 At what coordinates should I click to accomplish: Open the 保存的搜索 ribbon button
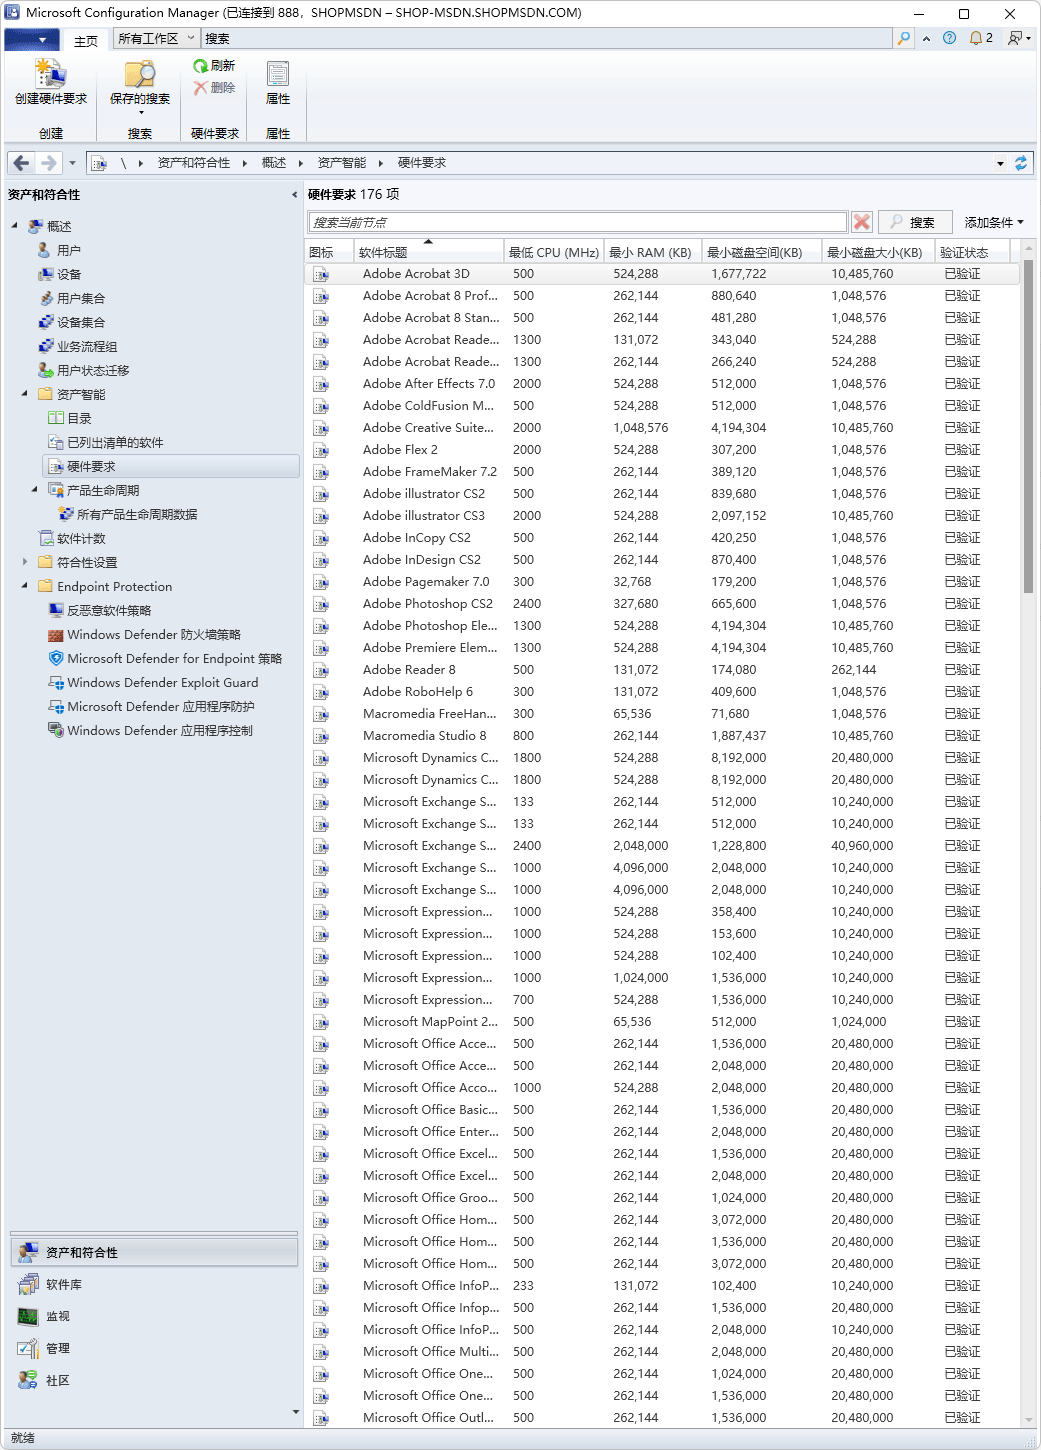139,75
